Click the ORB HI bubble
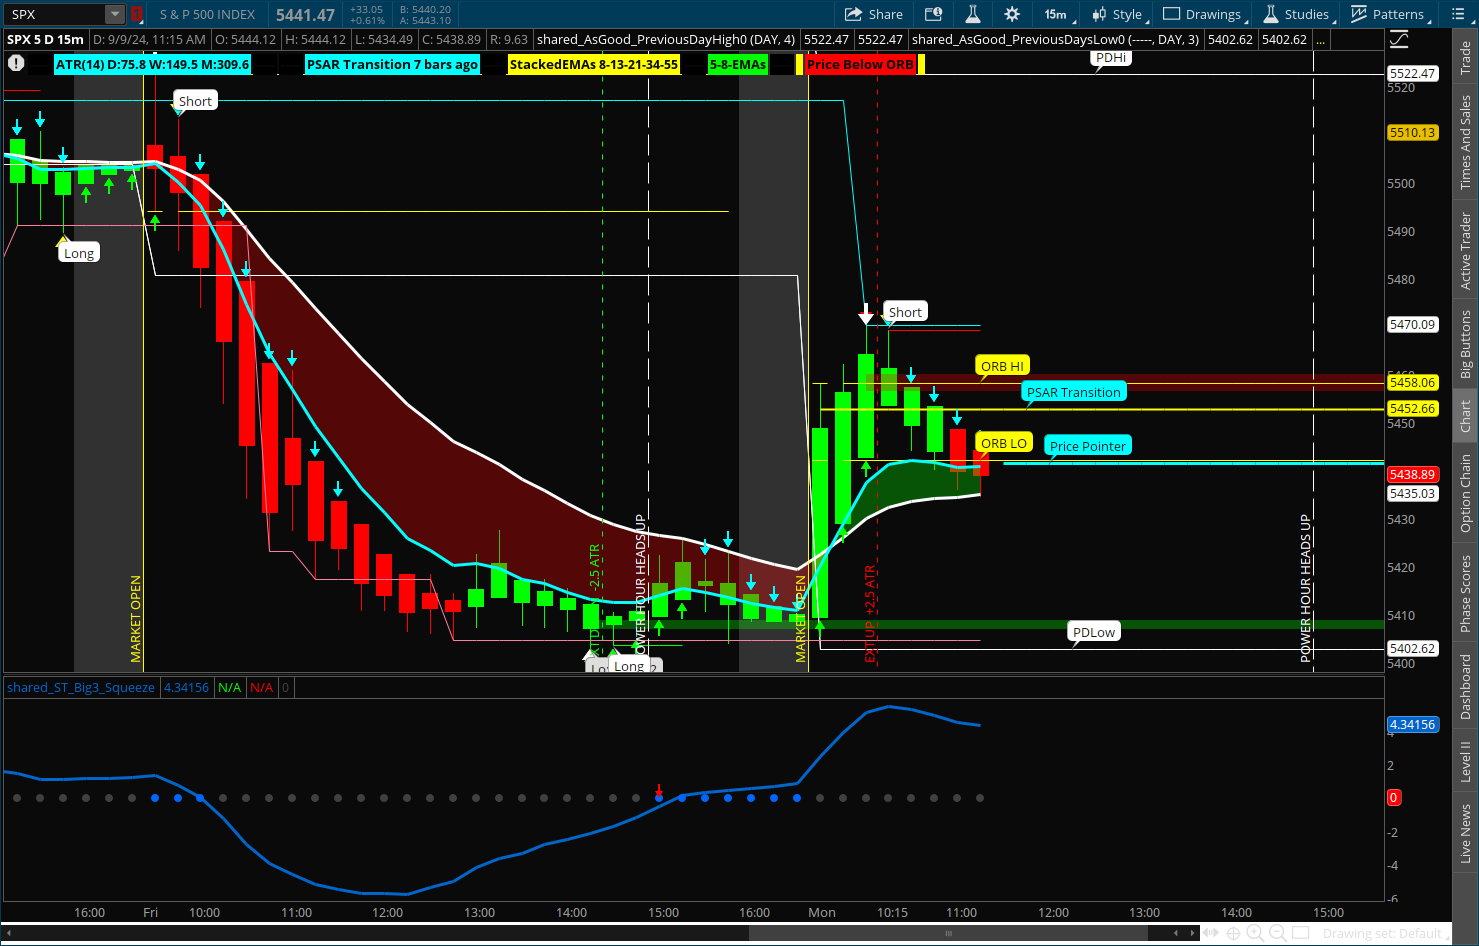This screenshot has width=1479, height=946. [x=1002, y=366]
